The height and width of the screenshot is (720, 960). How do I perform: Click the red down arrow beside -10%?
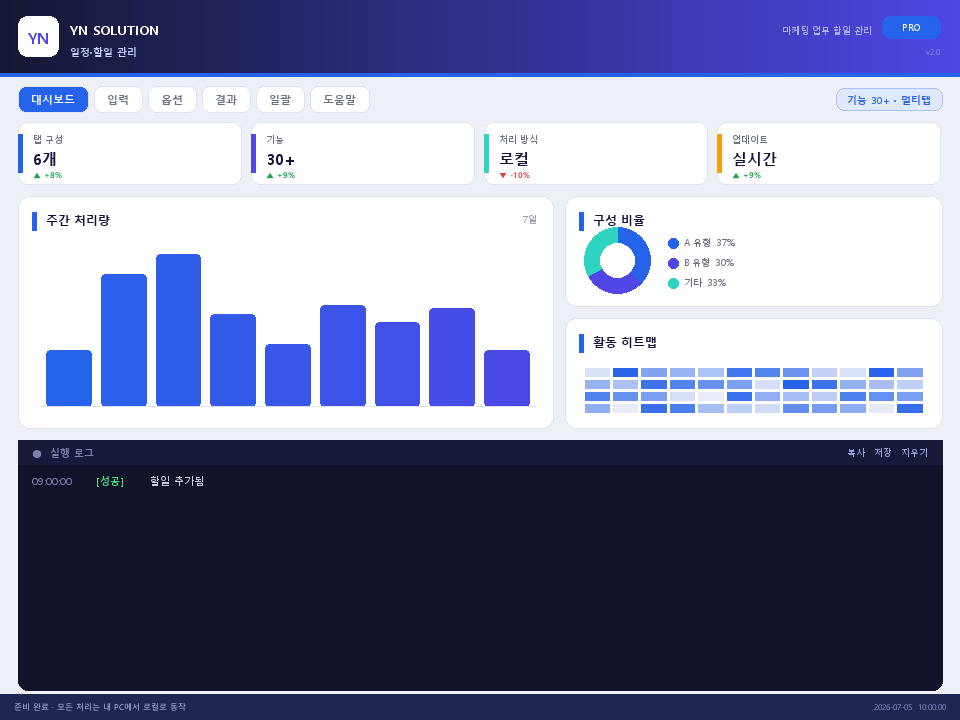503,176
